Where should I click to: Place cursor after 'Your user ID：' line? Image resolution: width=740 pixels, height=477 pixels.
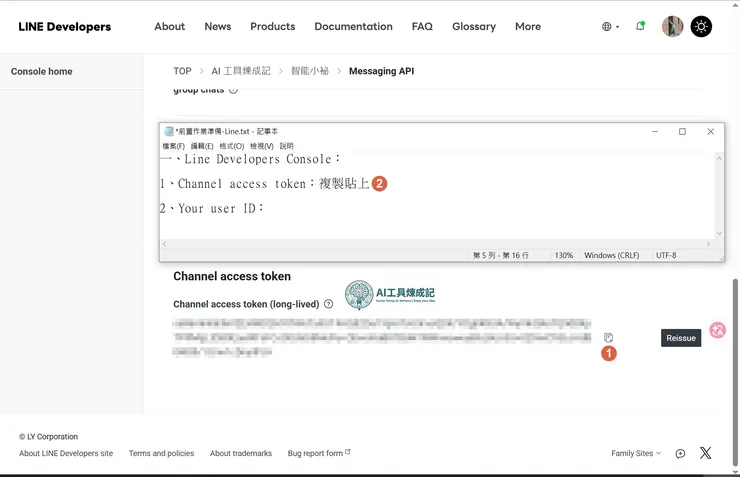266,208
